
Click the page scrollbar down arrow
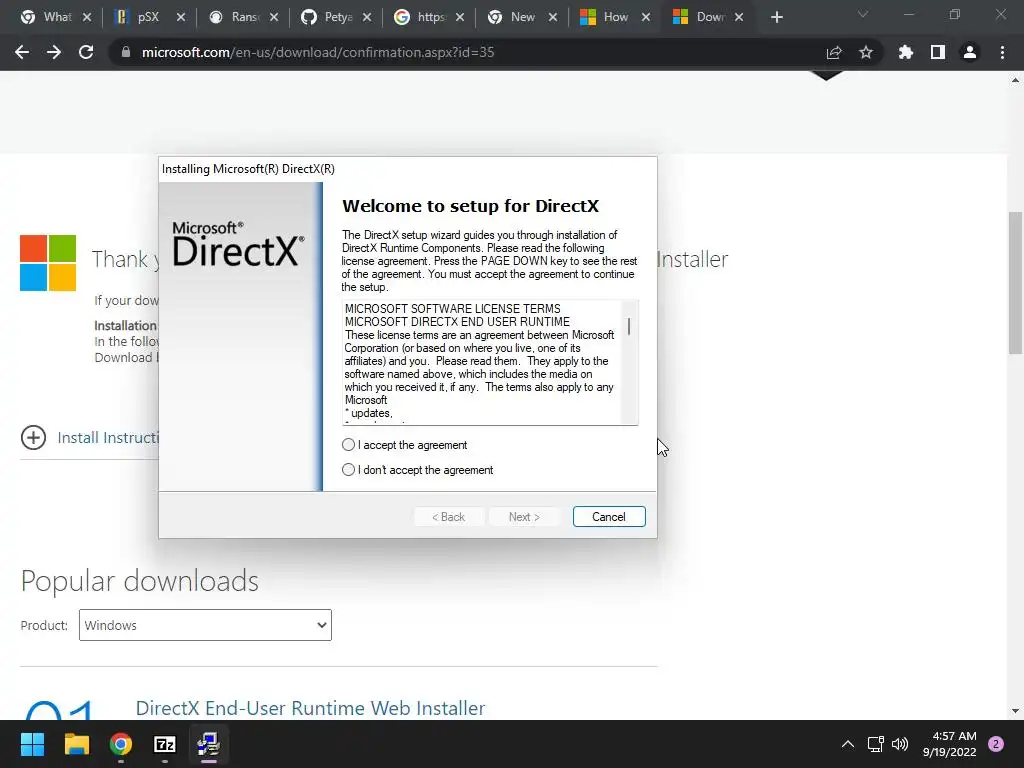pos(1015,711)
